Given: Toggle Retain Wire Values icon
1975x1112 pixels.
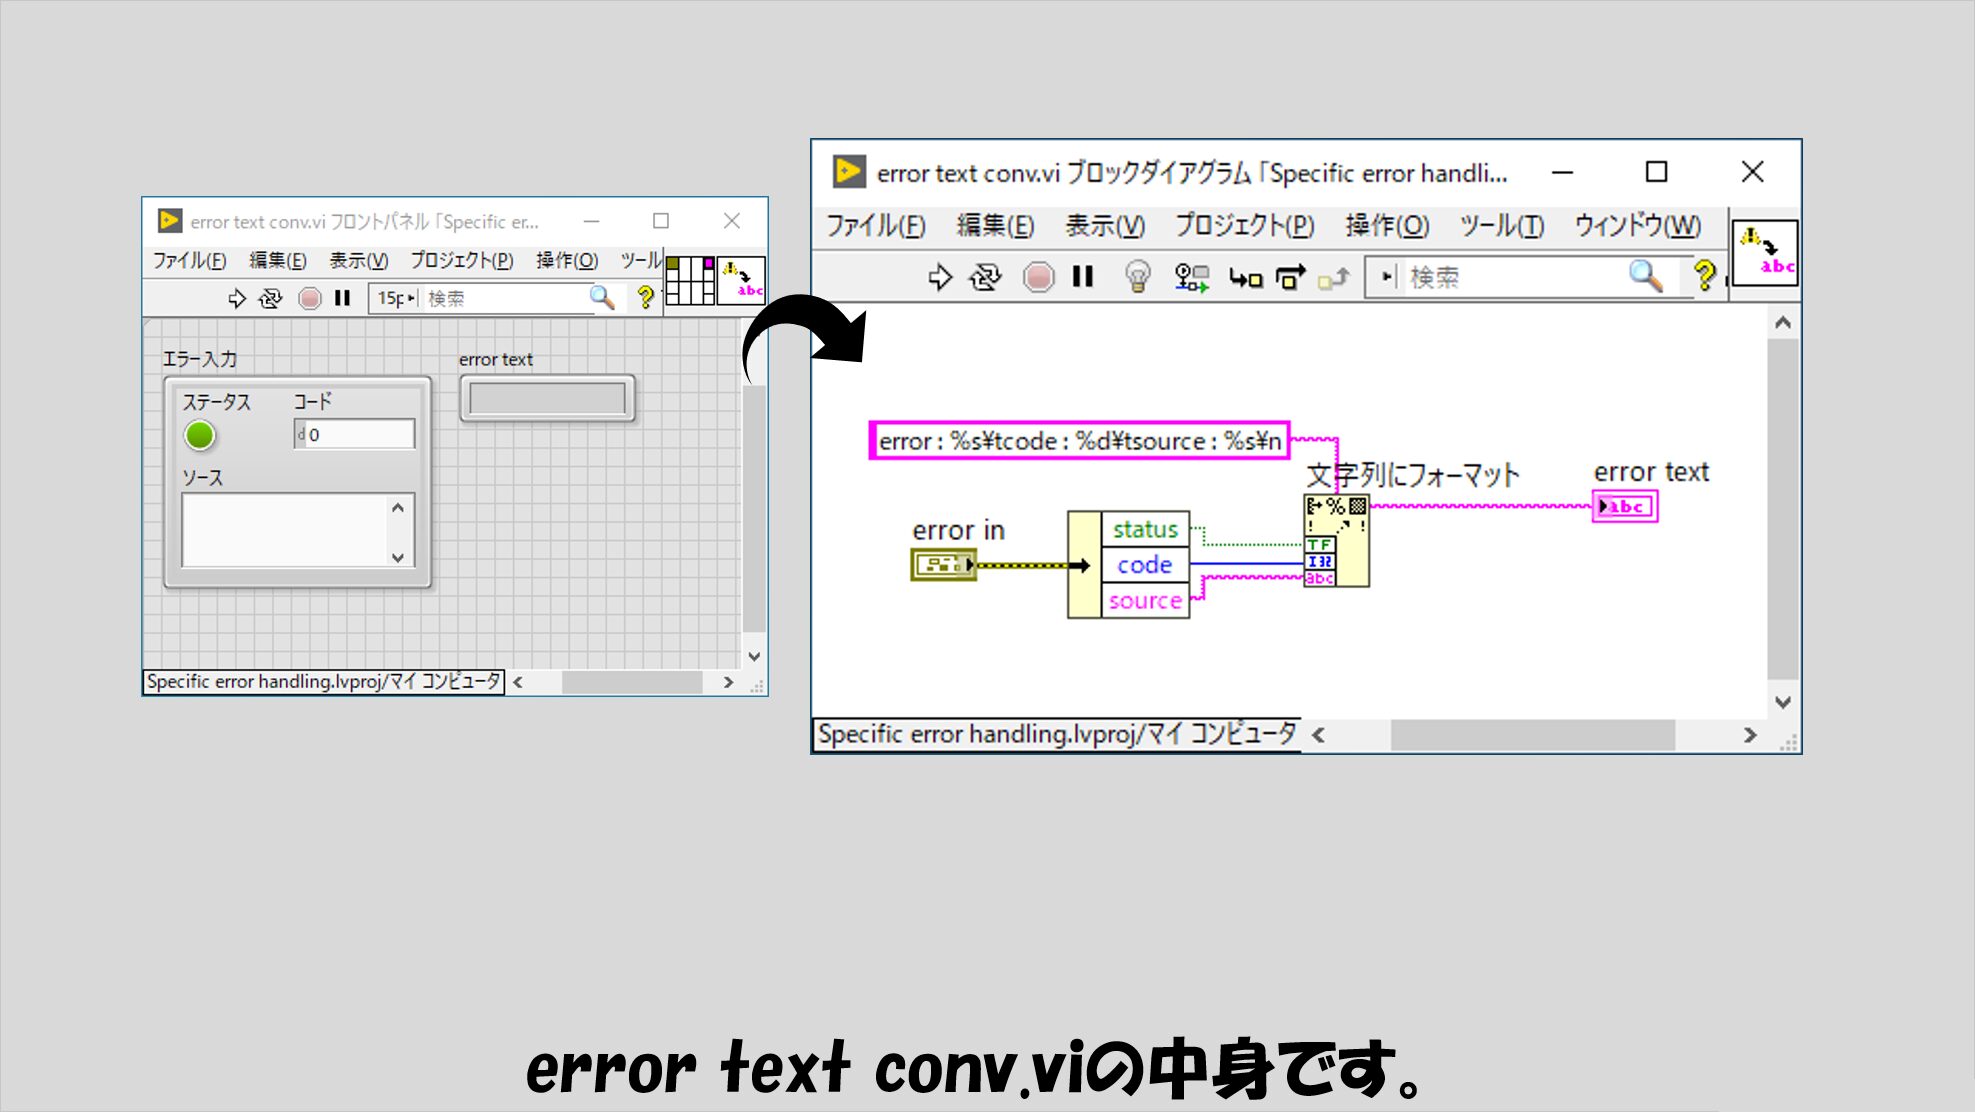Looking at the screenshot, I should point(1191,277).
